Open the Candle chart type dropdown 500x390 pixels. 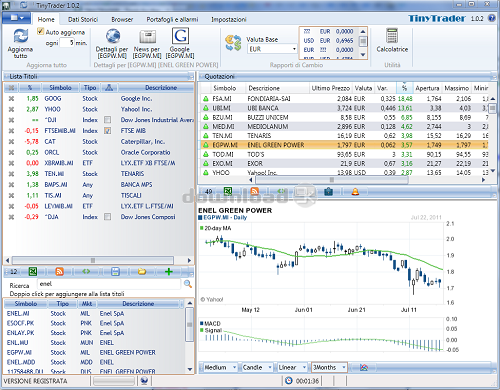pos(257,367)
